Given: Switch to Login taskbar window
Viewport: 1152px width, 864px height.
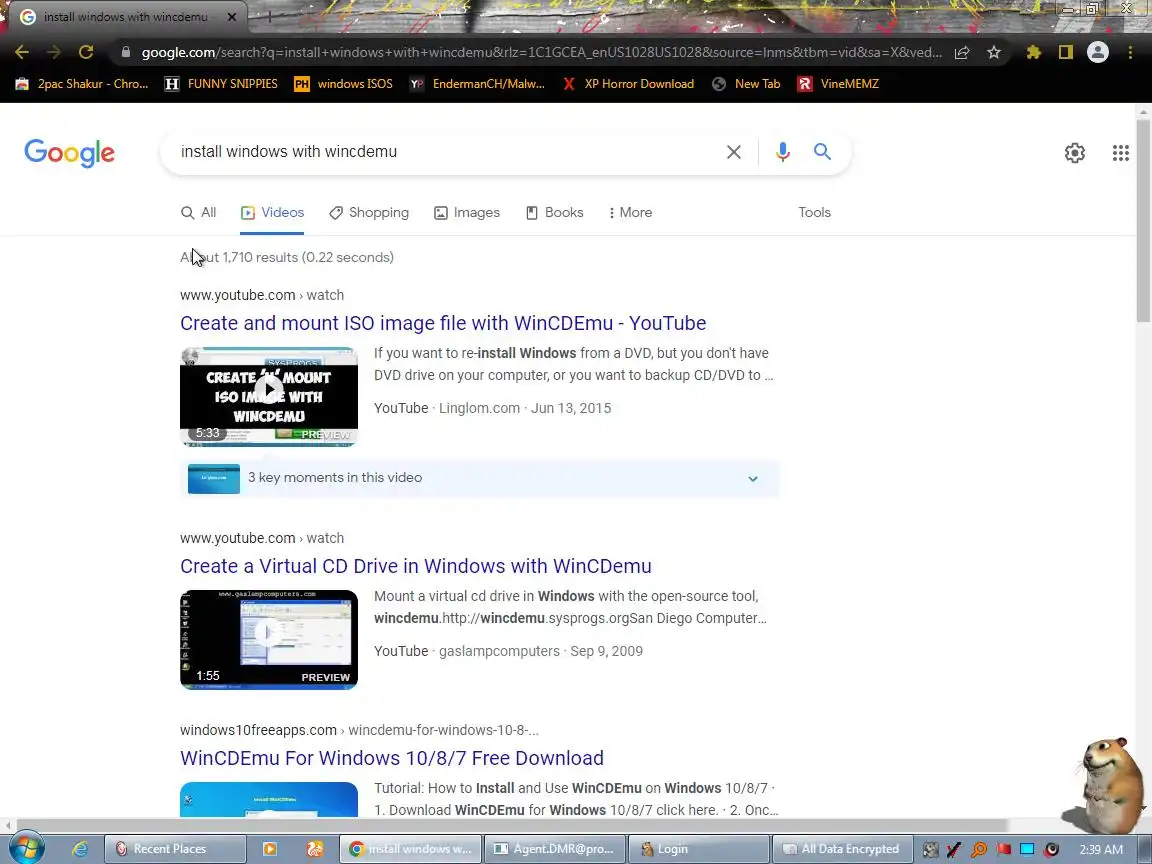Looking at the screenshot, I should pos(699,849).
